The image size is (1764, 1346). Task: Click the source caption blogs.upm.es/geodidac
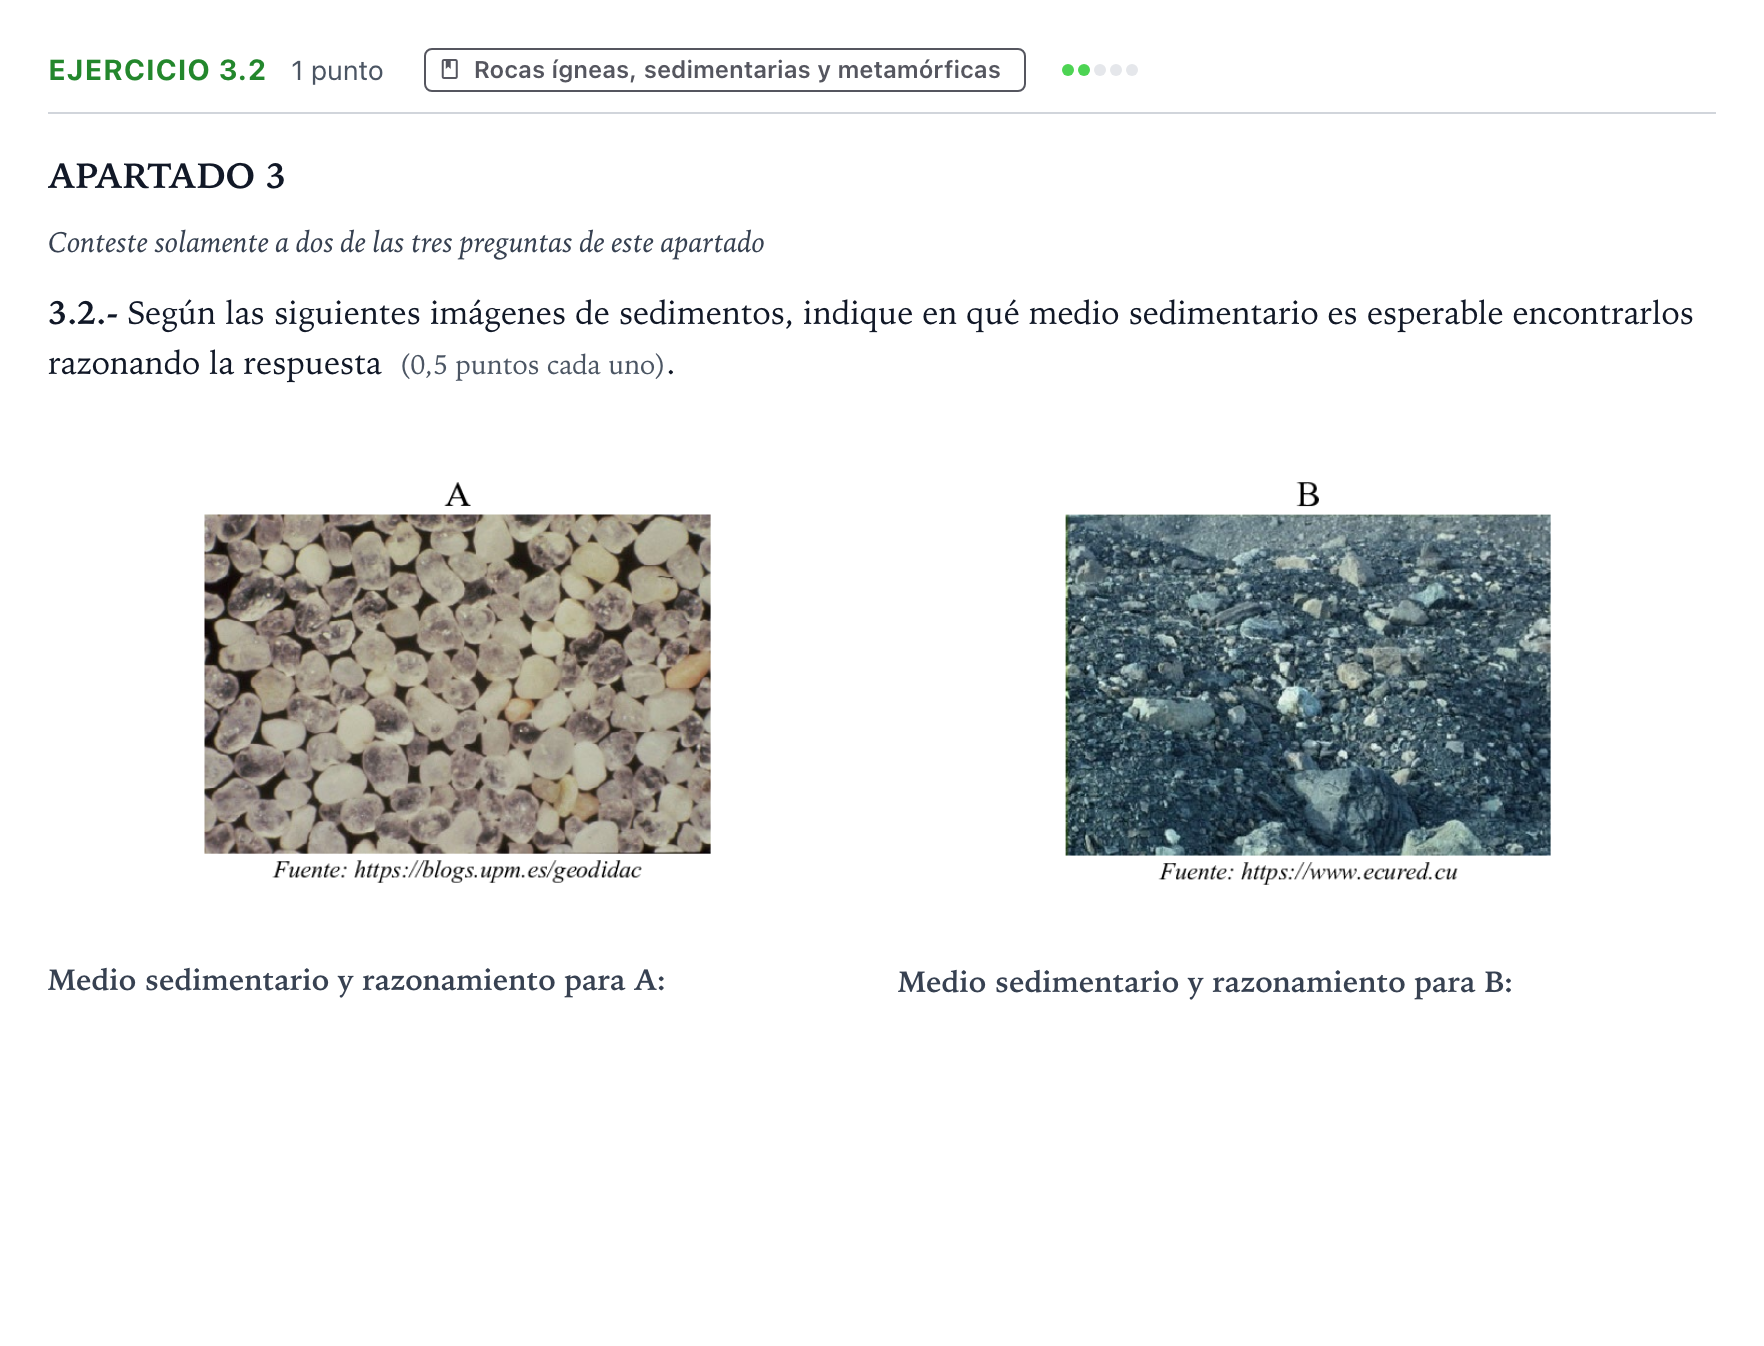tap(457, 870)
